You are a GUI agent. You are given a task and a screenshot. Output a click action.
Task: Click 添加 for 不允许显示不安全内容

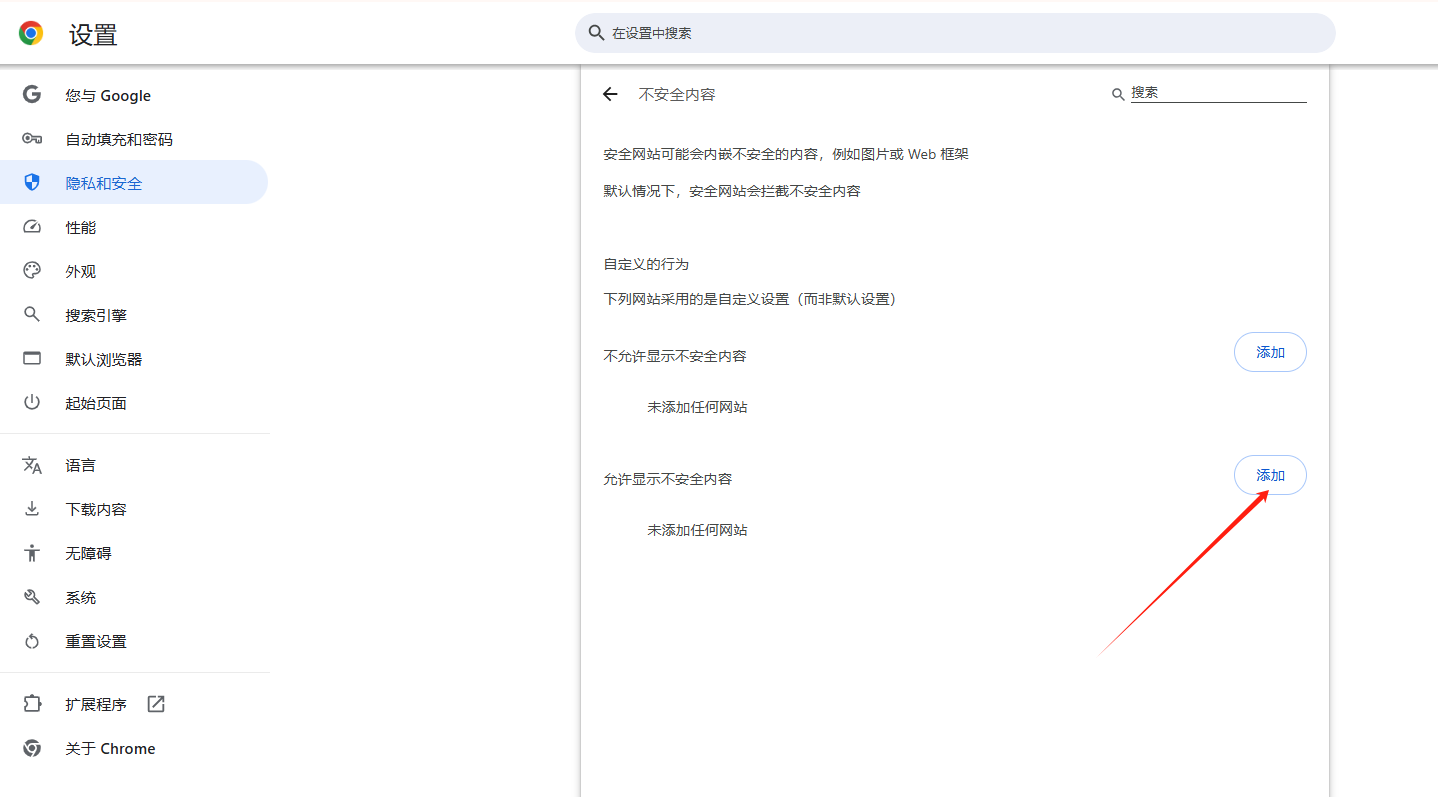coord(1270,352)
